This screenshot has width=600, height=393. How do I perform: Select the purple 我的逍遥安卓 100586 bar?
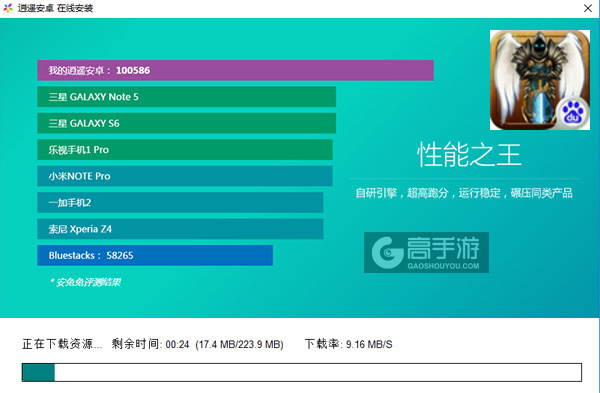[235, 70]
